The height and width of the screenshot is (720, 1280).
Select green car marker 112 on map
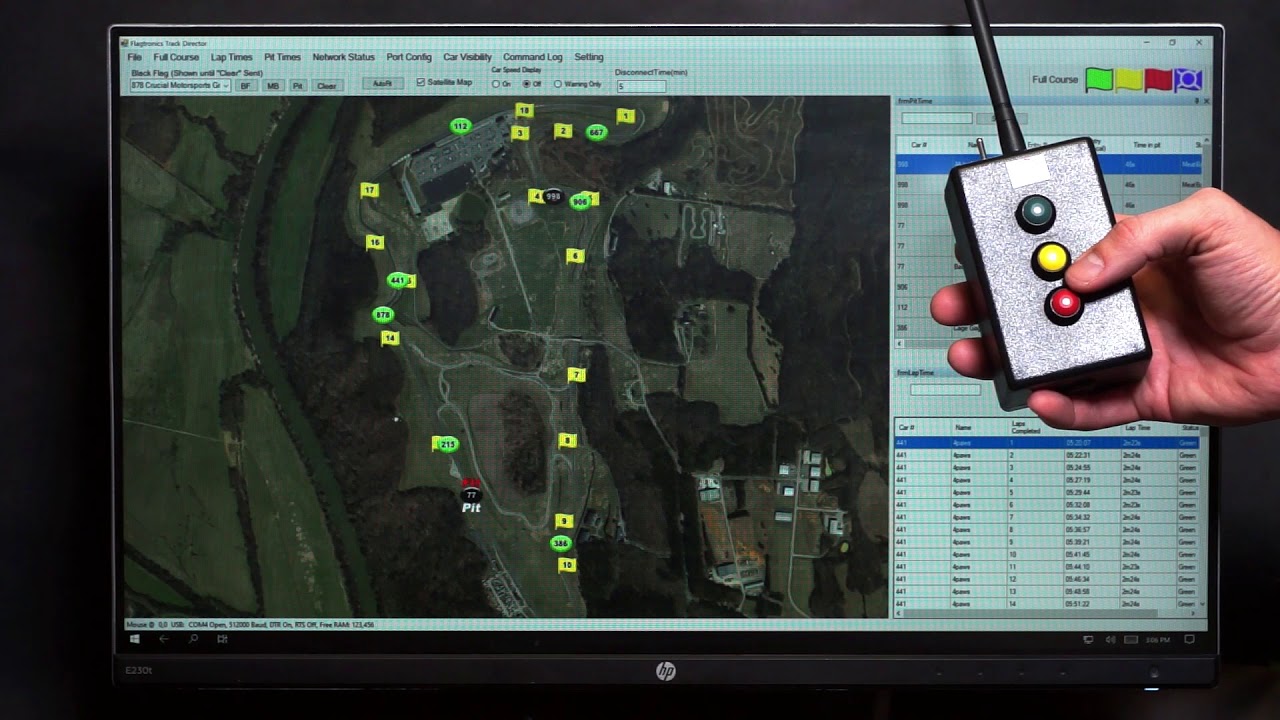click(x=460, y=126)
